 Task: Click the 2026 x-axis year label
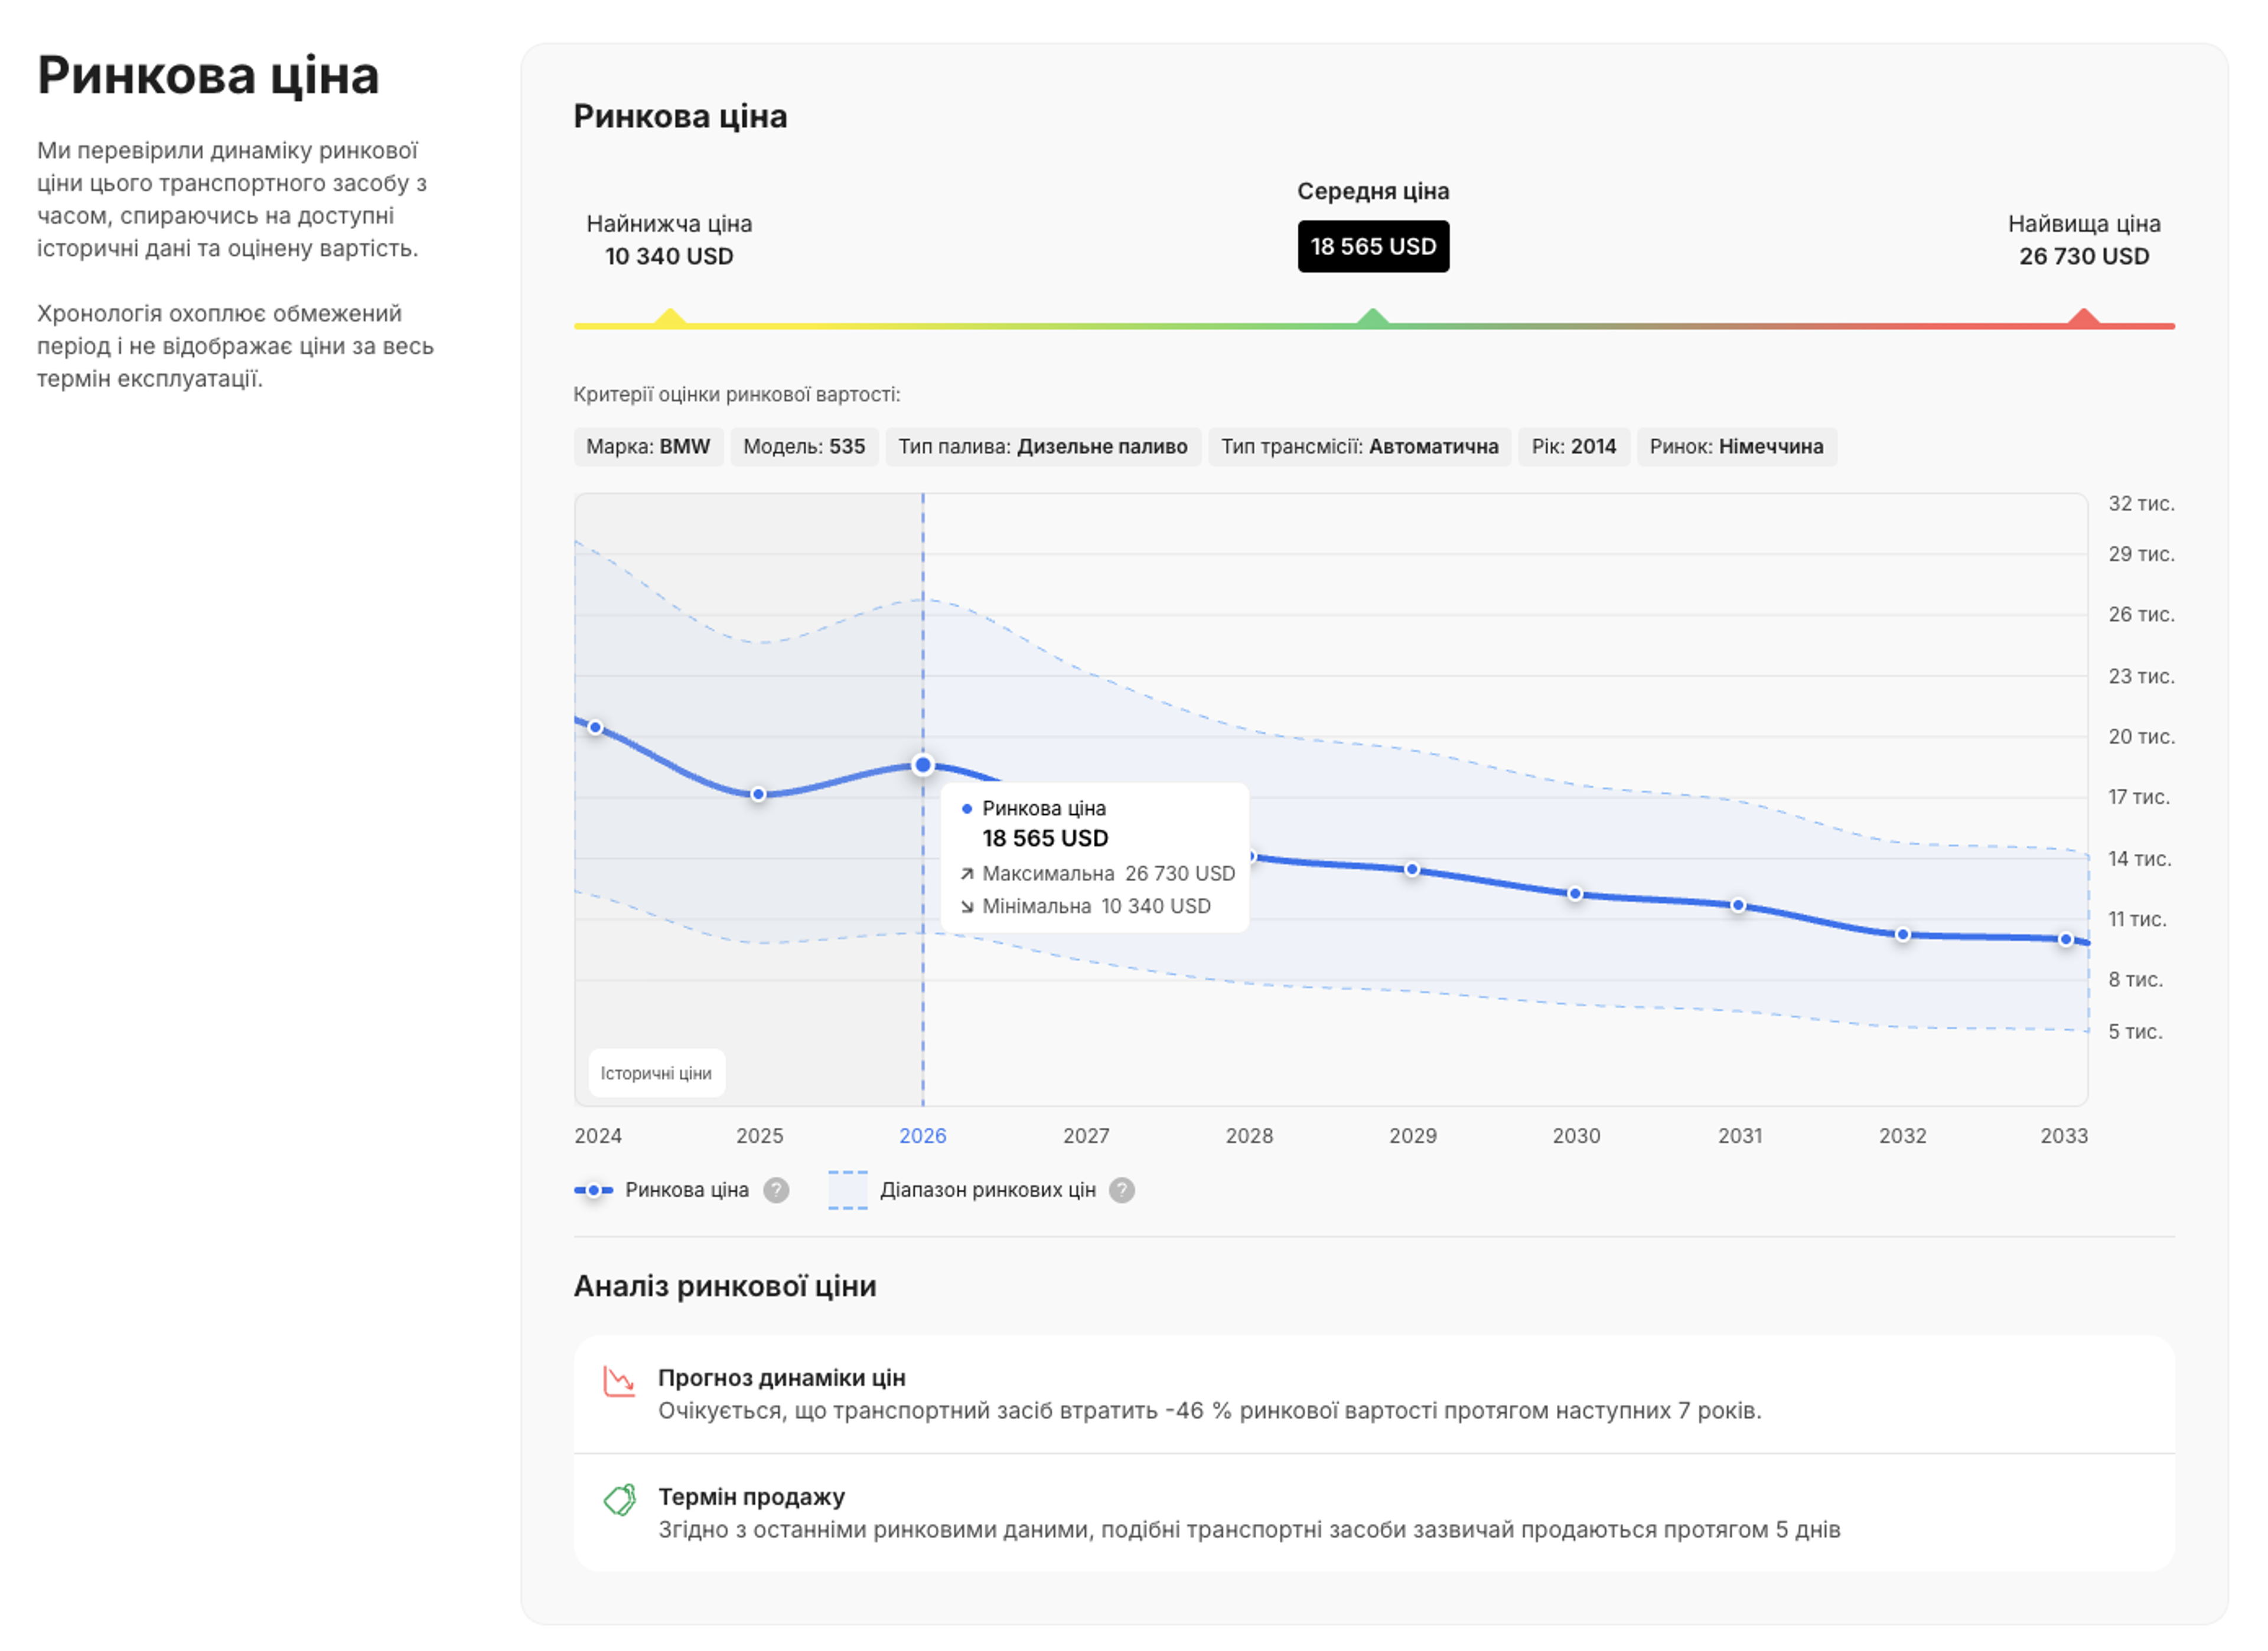(x=922, y=1136)
